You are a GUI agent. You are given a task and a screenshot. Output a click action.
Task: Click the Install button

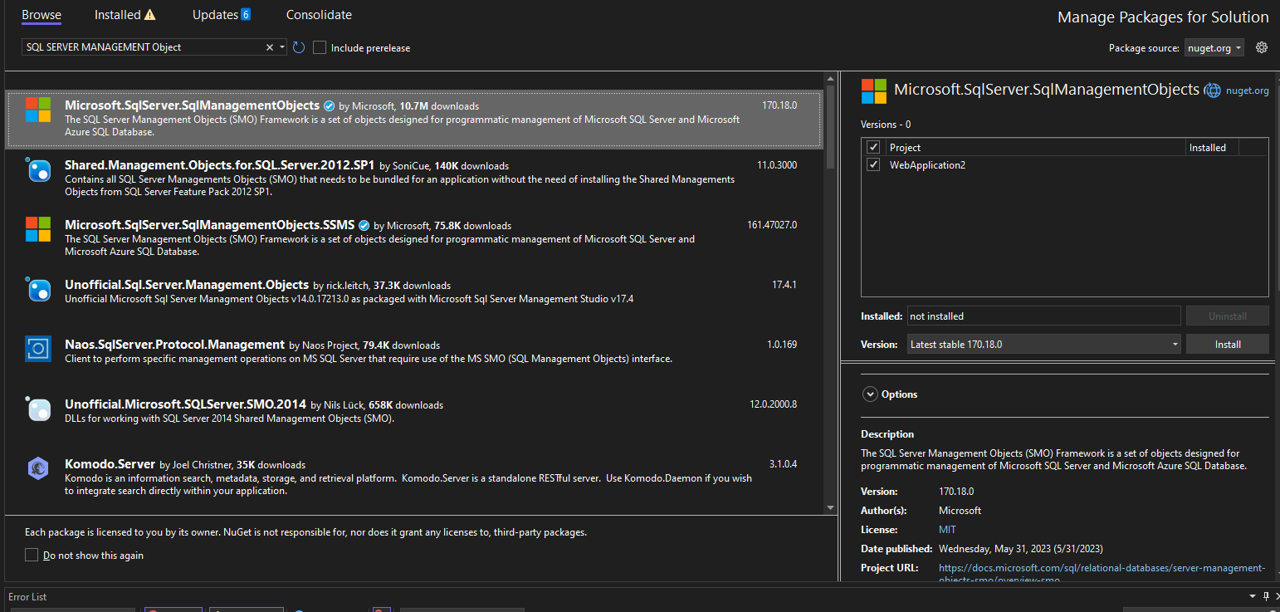tap(1227, 344)
